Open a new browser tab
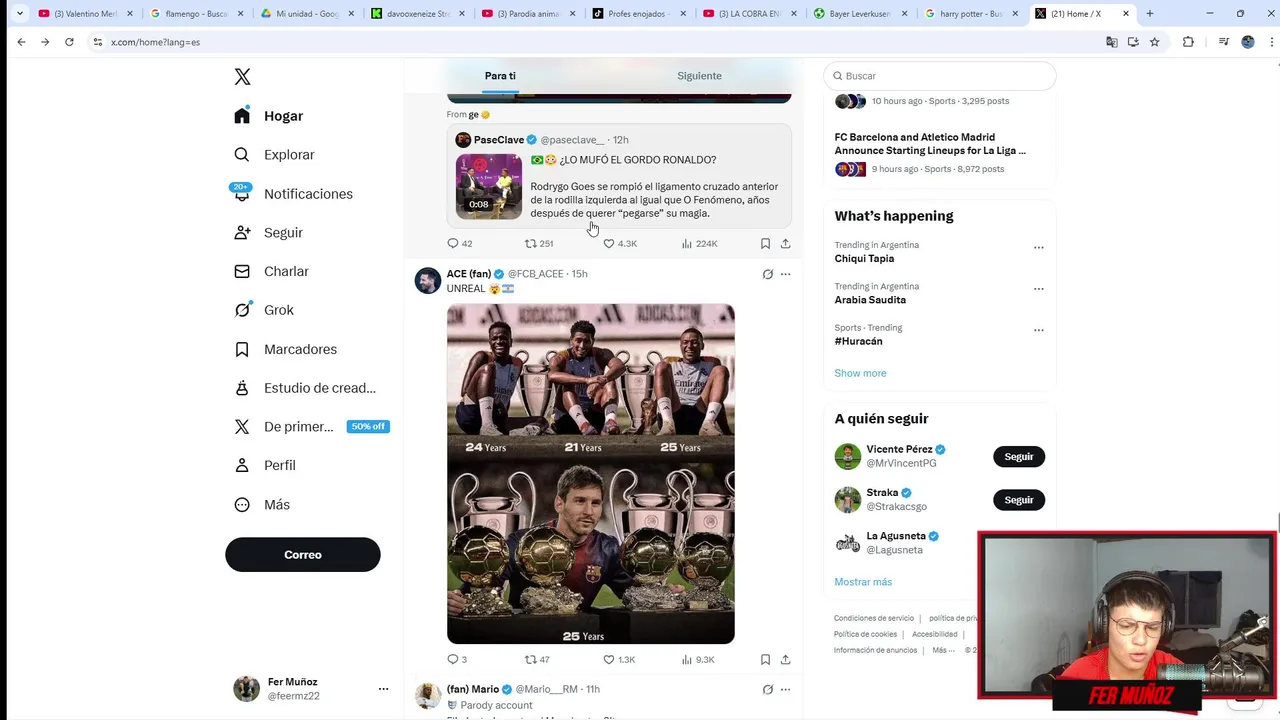The height and width of the screenshot is (720, 1280). click(1149, 14)
